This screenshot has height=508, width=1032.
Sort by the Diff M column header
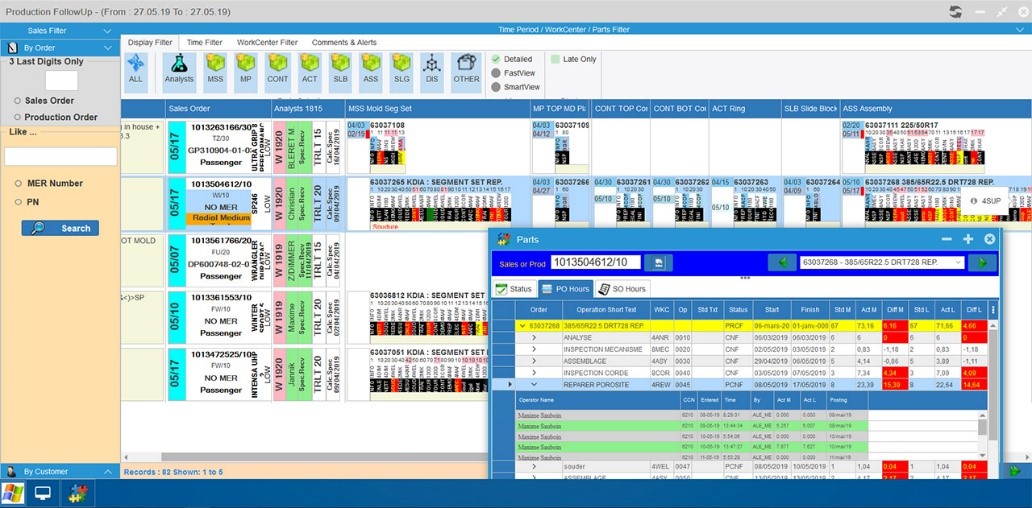[x=894, y=309]
